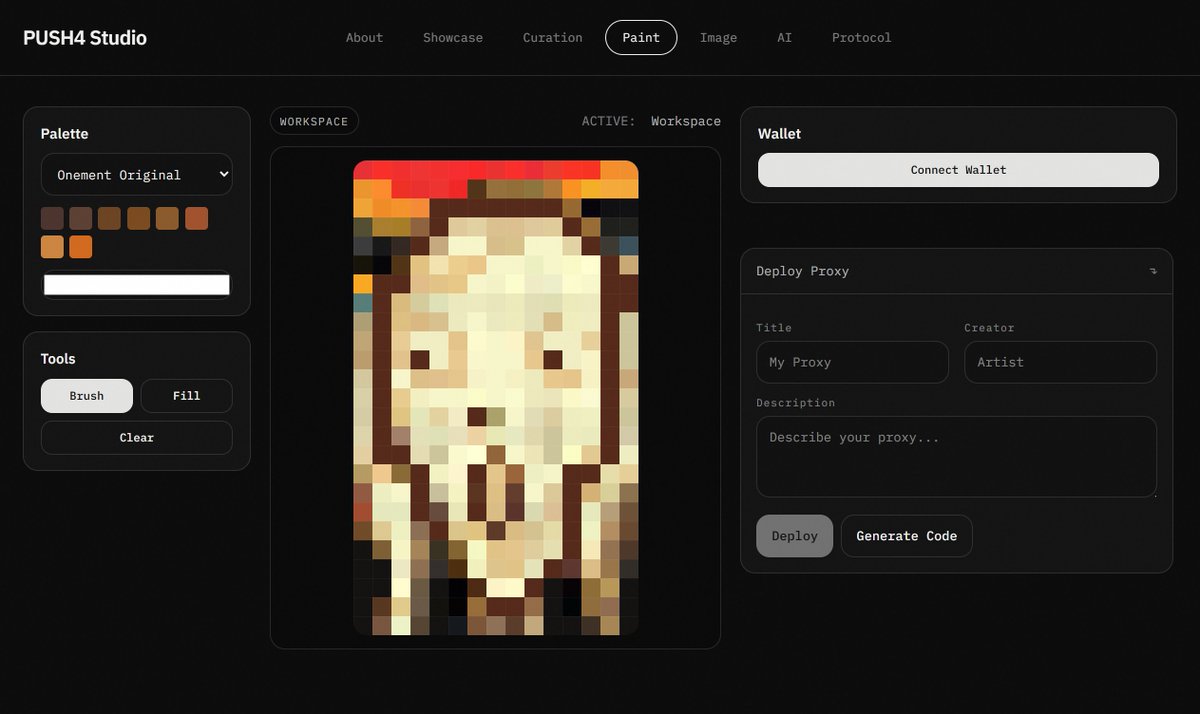
Task: Pick the light tan-orange swatch starting second row
Action: point(52,246)
